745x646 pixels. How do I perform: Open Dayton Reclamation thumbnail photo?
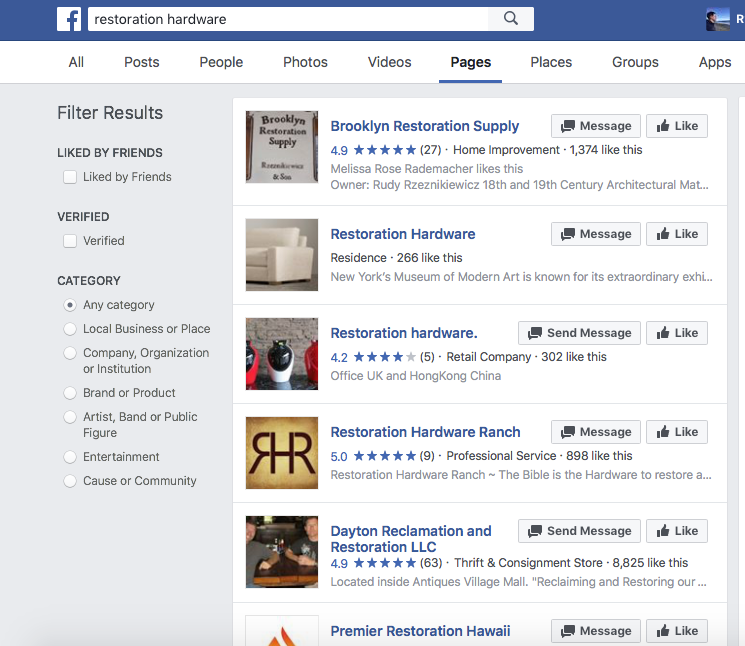[x=282, y=552]
